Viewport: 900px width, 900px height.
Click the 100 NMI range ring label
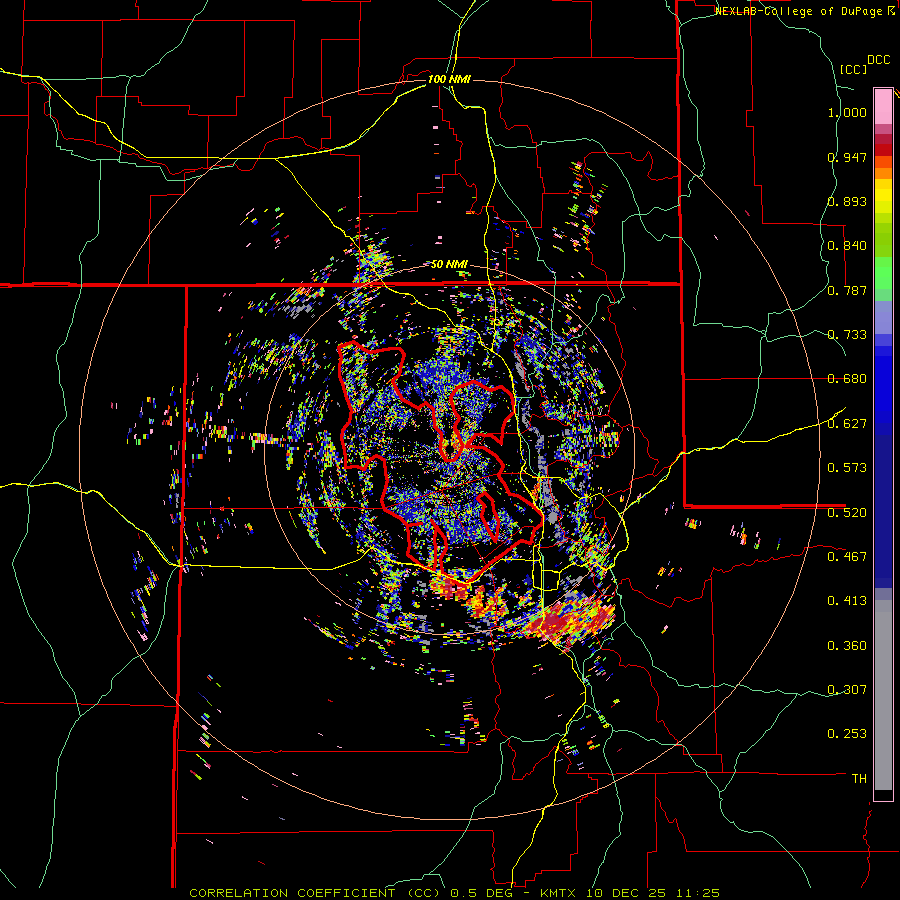tap(449, 79)
